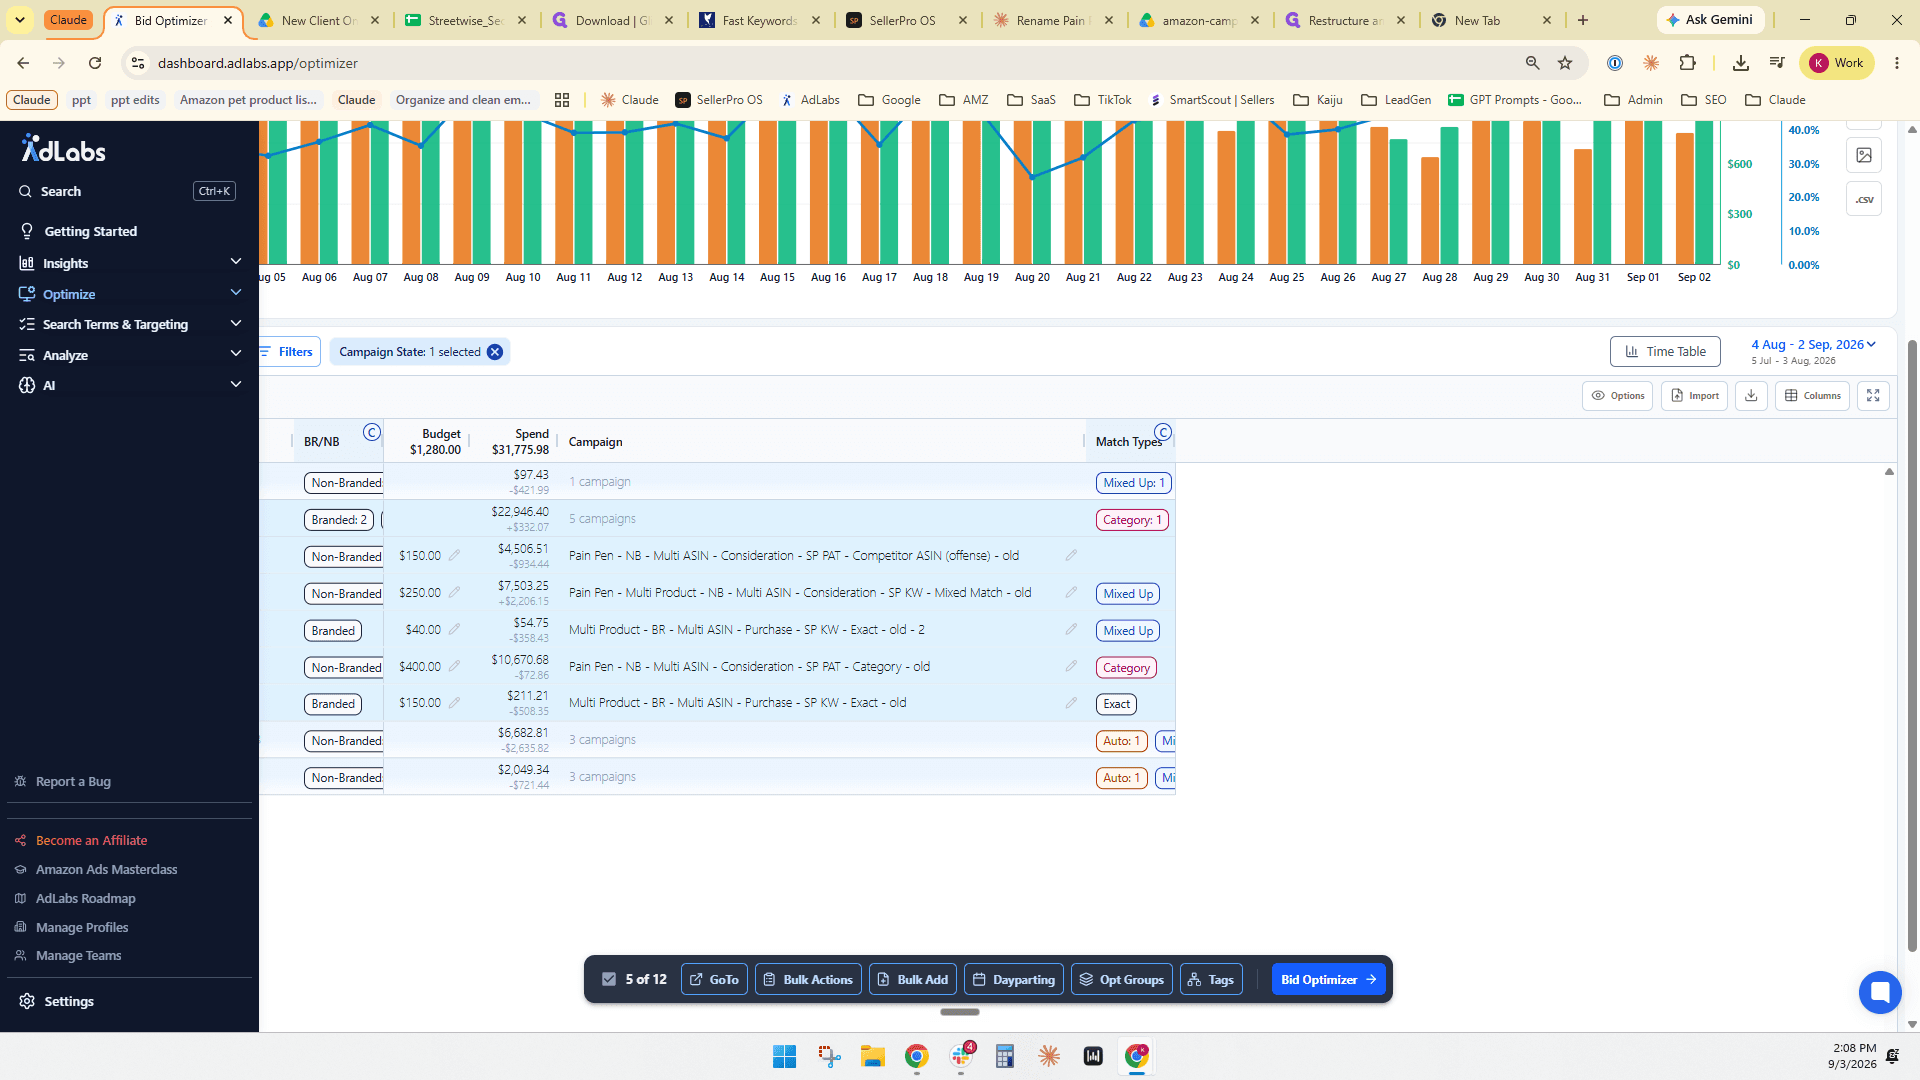Click Bulk Add in action bar
Image resolution: width=1920 pixels, height=1080 pixels.
tap(912, 979)
